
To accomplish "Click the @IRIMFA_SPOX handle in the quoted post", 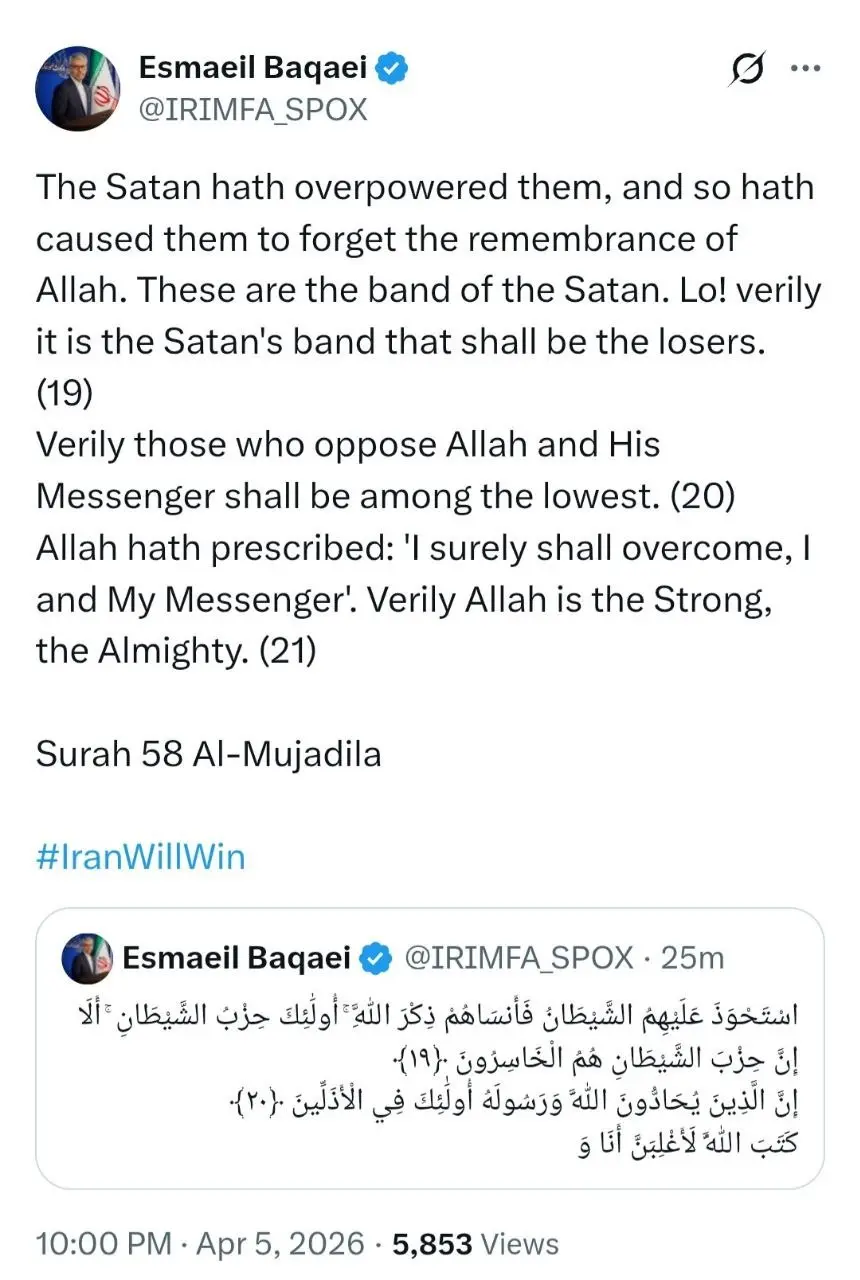I will (x=518, y=959).
